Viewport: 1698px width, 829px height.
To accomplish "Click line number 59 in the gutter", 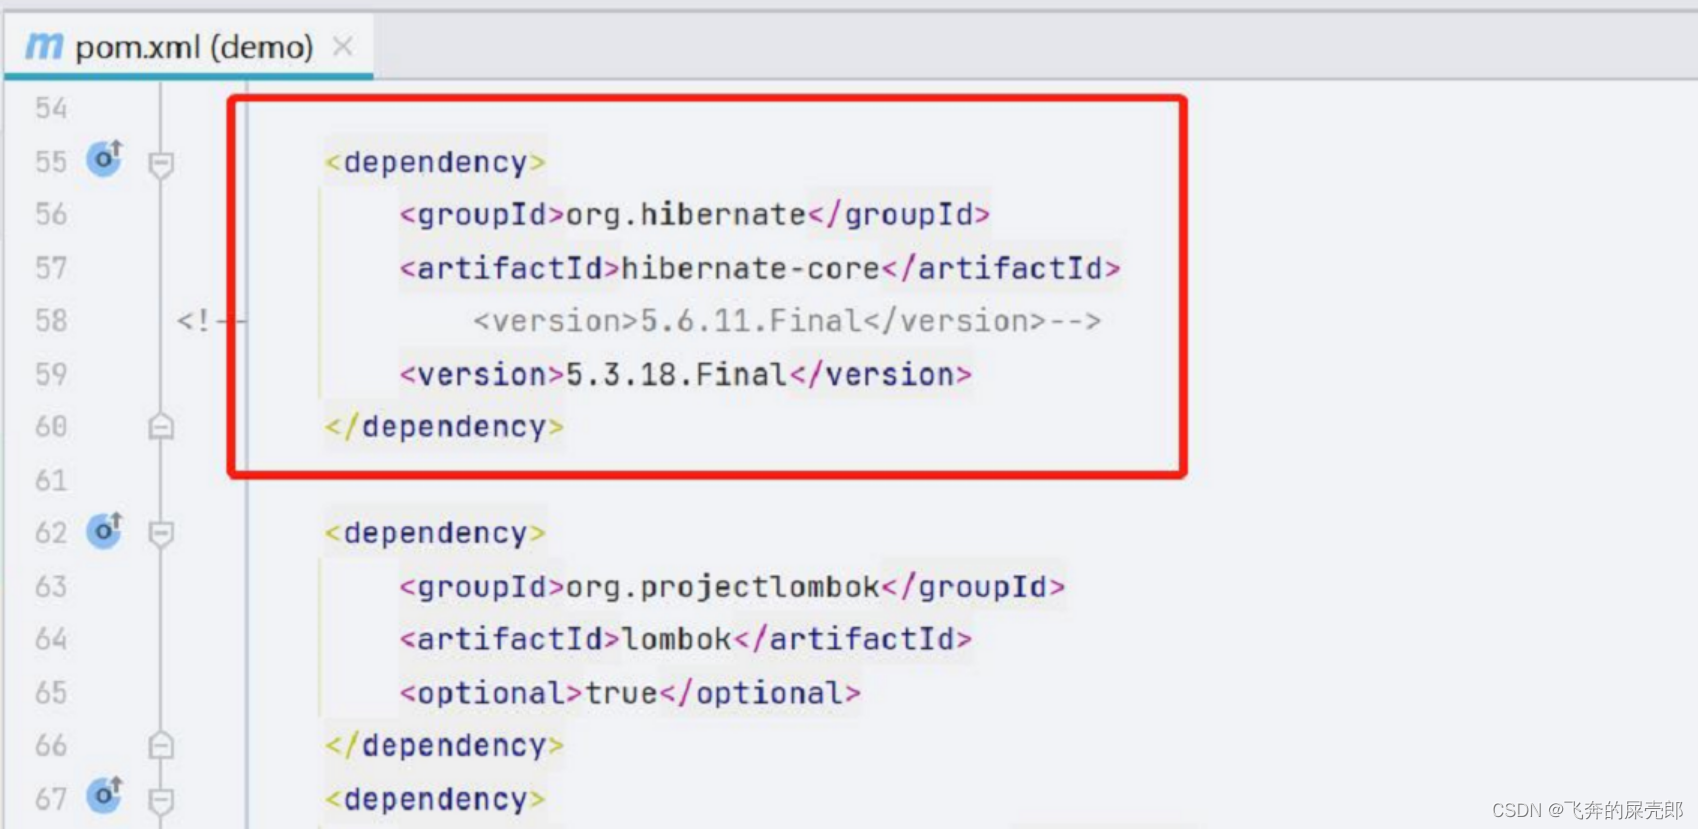I will point(51,374).
